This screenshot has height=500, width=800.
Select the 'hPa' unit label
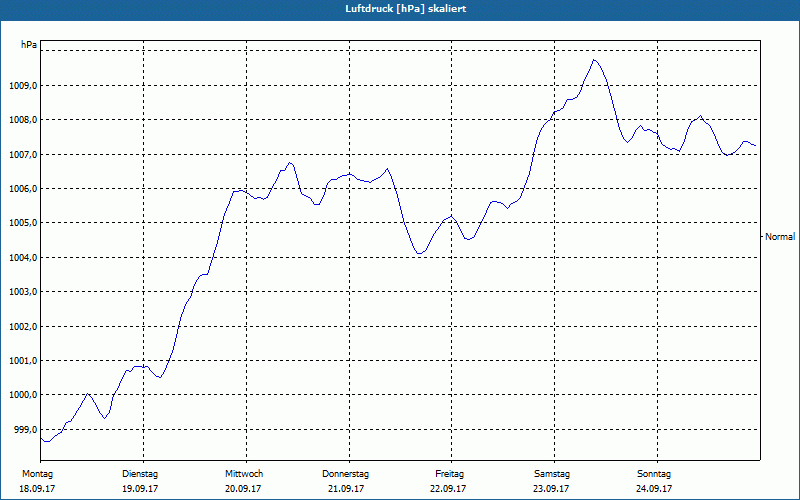click(x=29, y=45)
